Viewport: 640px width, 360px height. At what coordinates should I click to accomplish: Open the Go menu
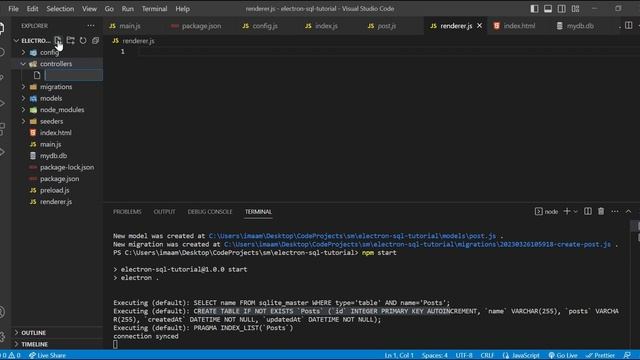point(109,9)
